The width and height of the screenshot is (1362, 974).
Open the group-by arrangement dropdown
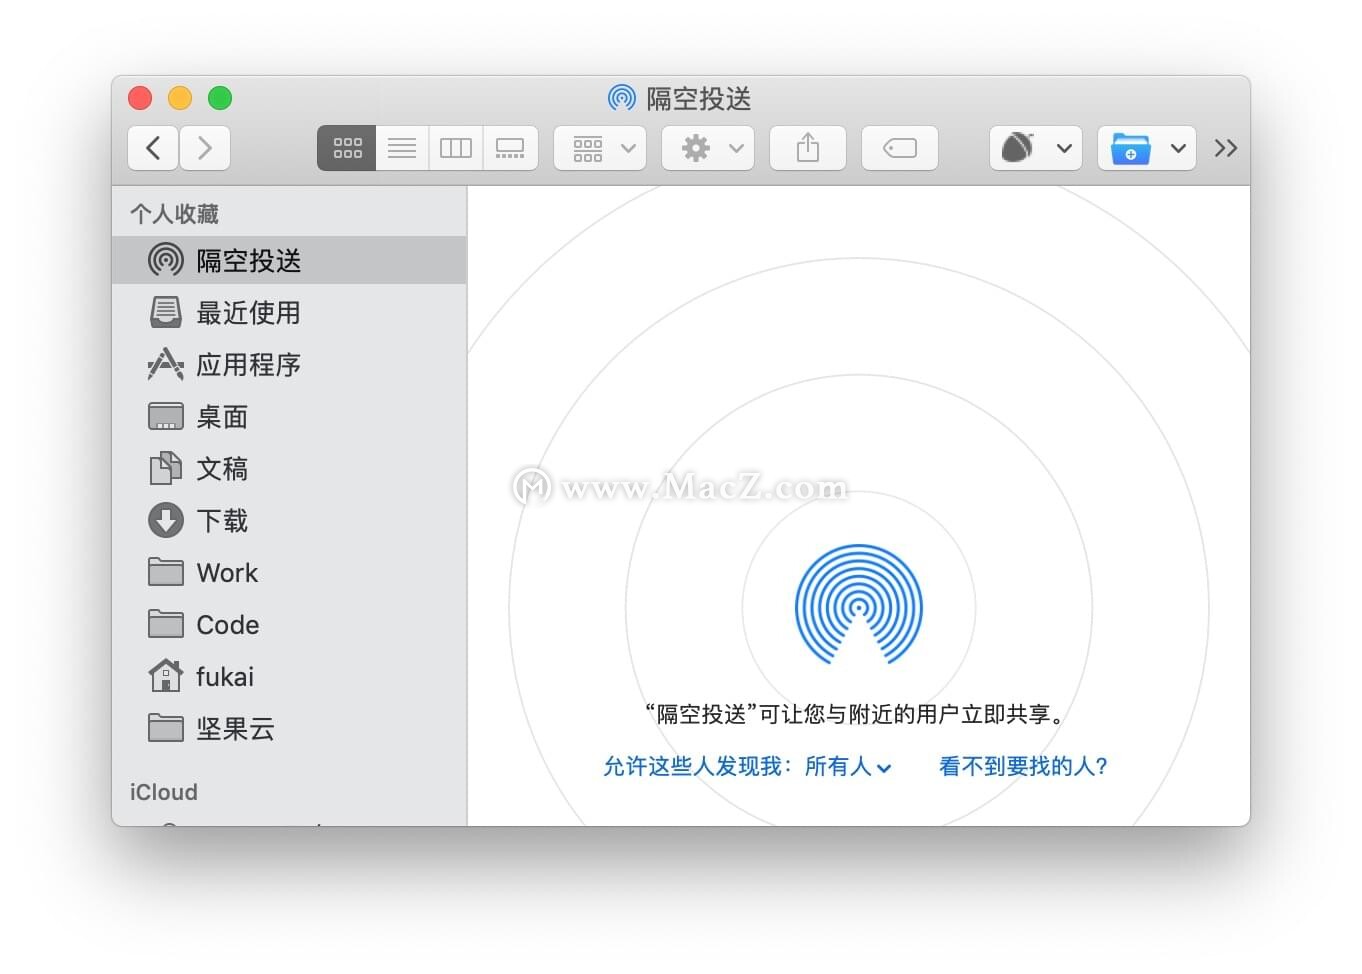(600, 148)
